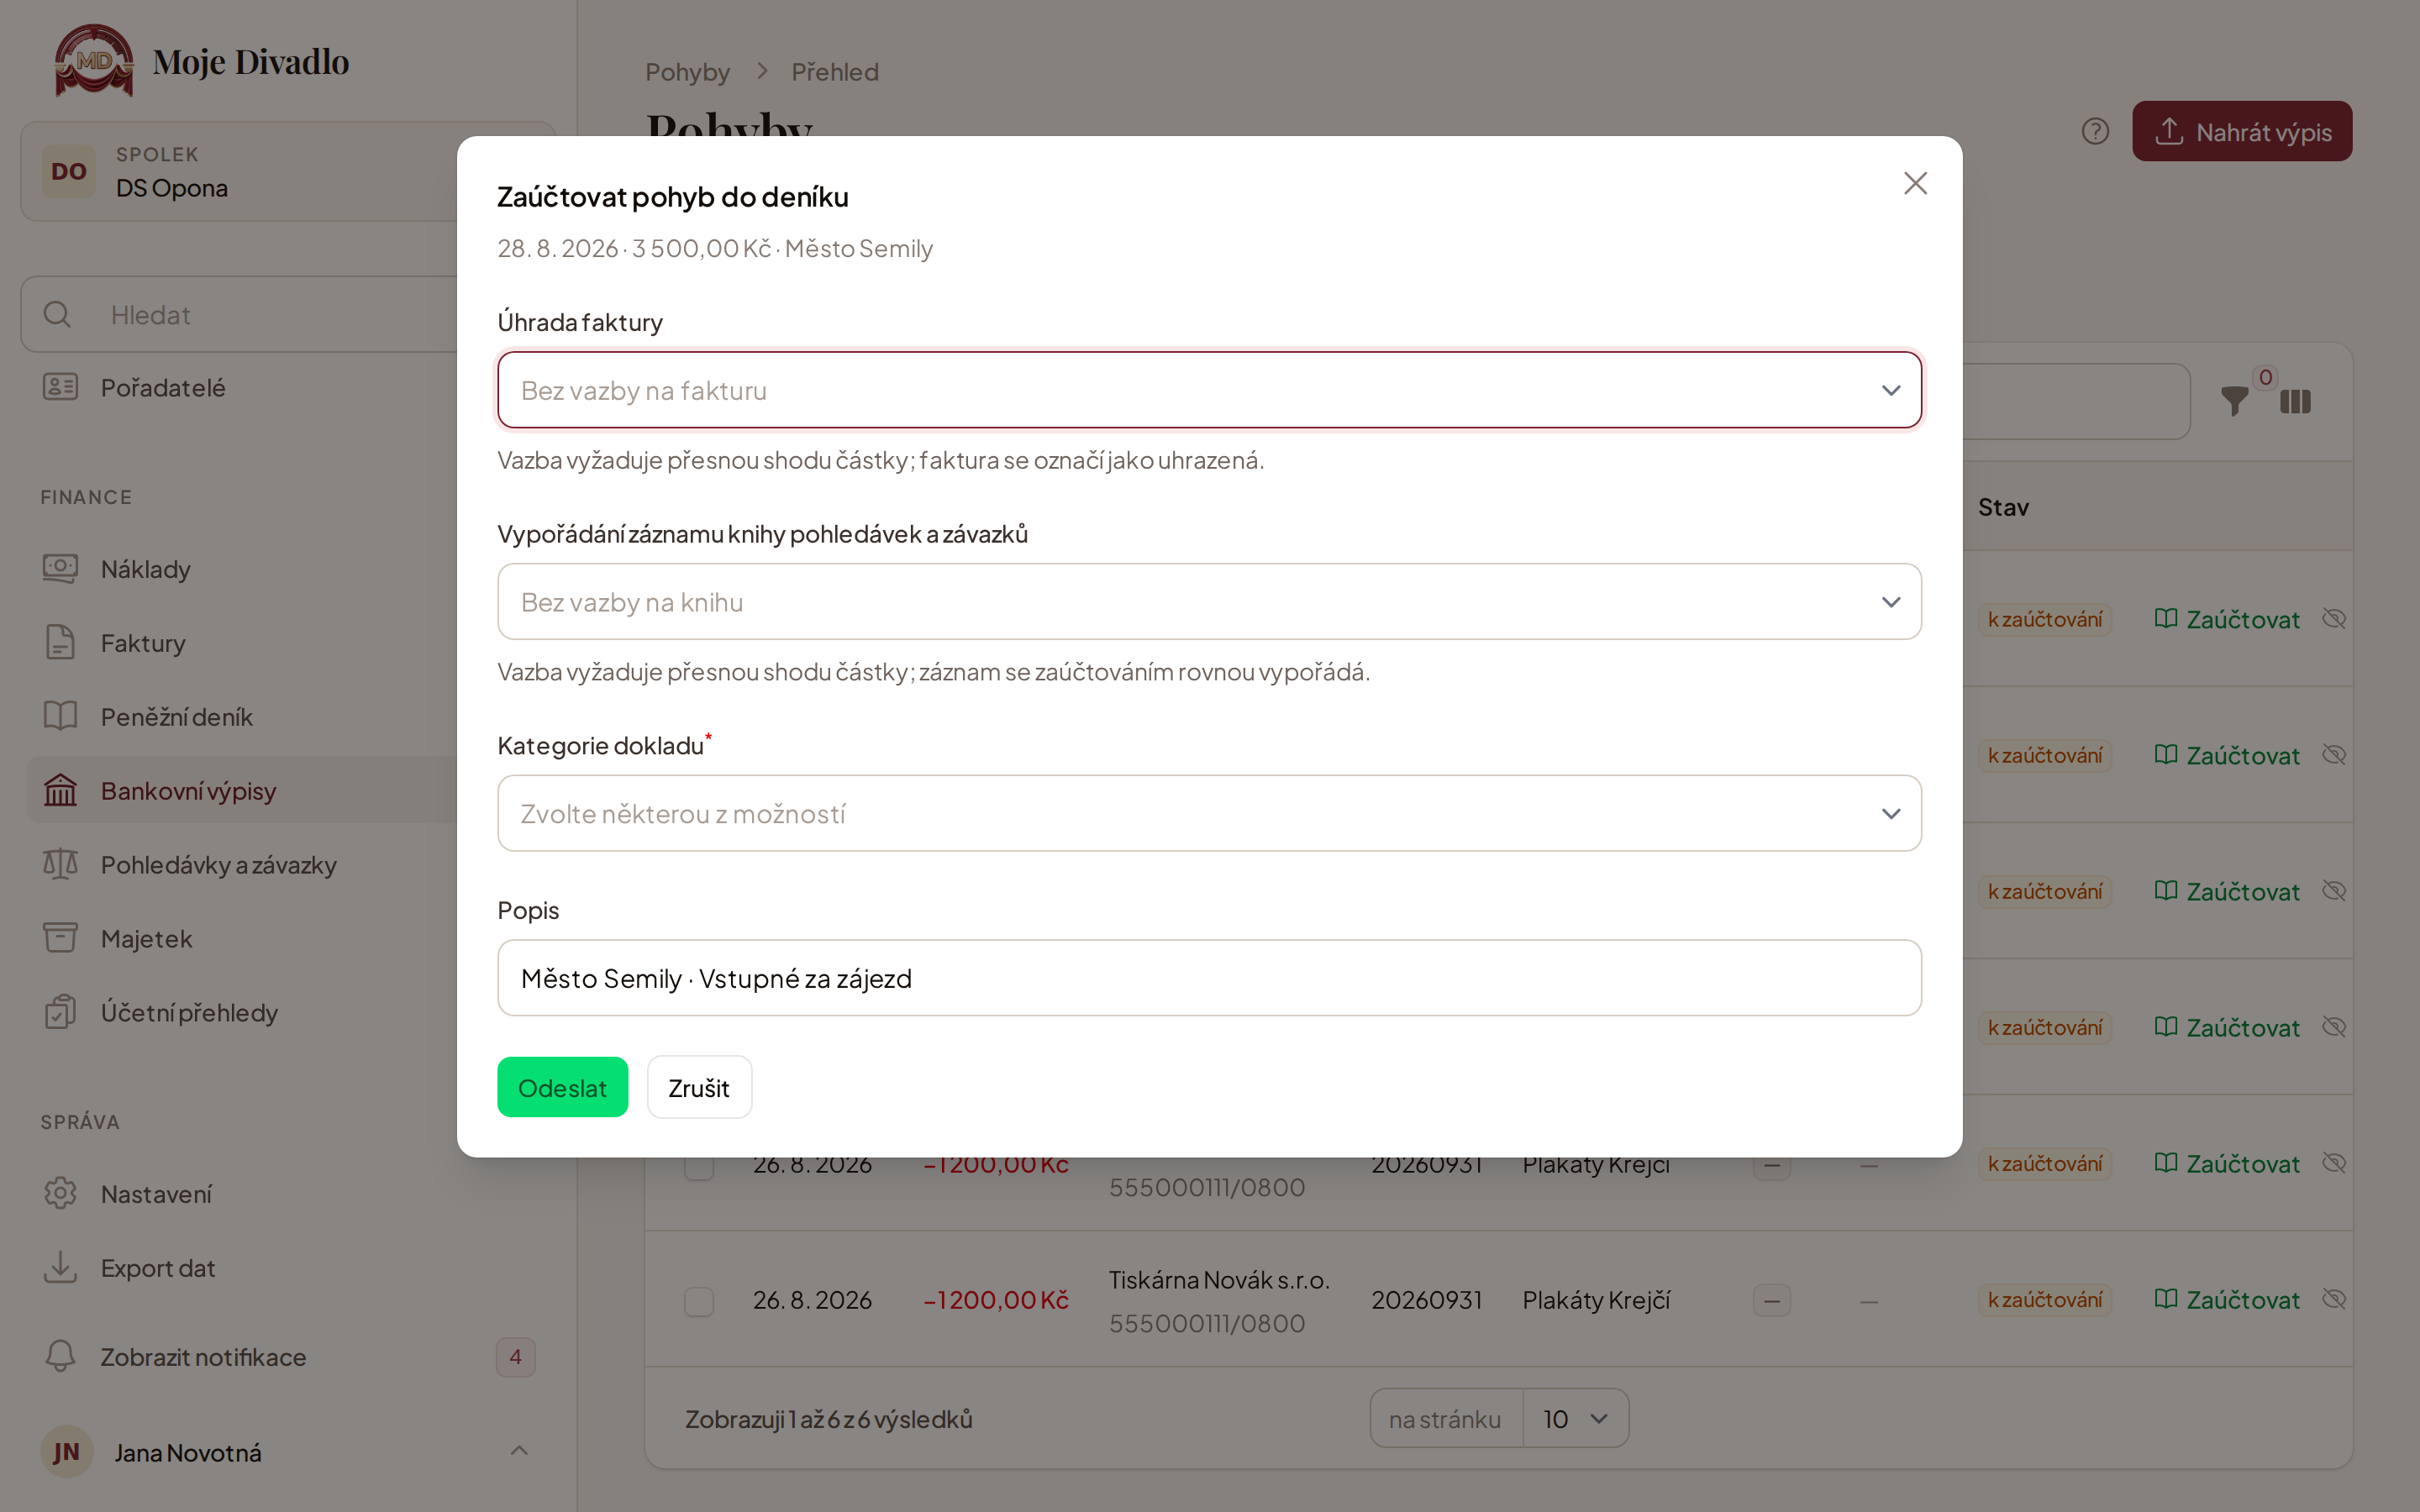The image size is (2420, 1512).
Task: Open the Bez vazby na knihu dropdown
Action: 1209,602
